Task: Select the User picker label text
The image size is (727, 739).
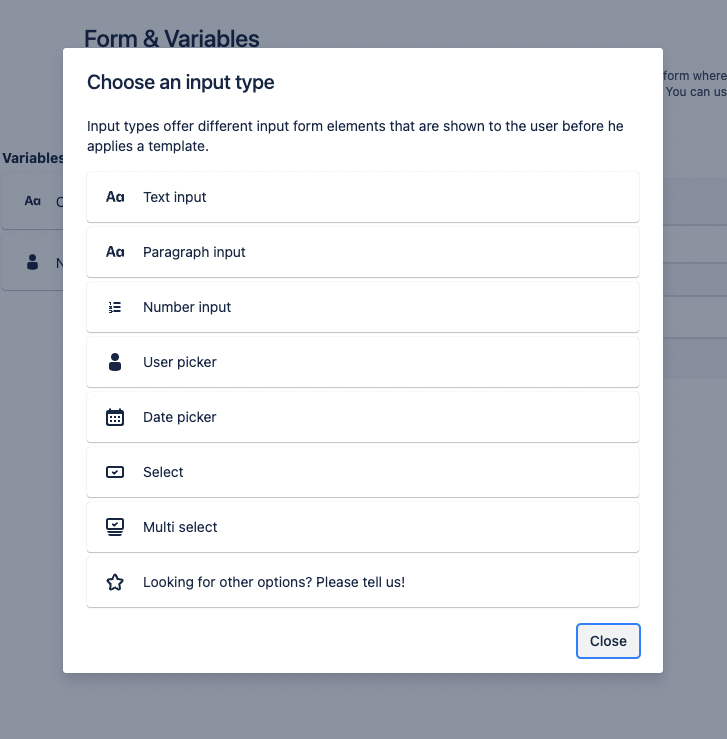Action: point(180,362)
